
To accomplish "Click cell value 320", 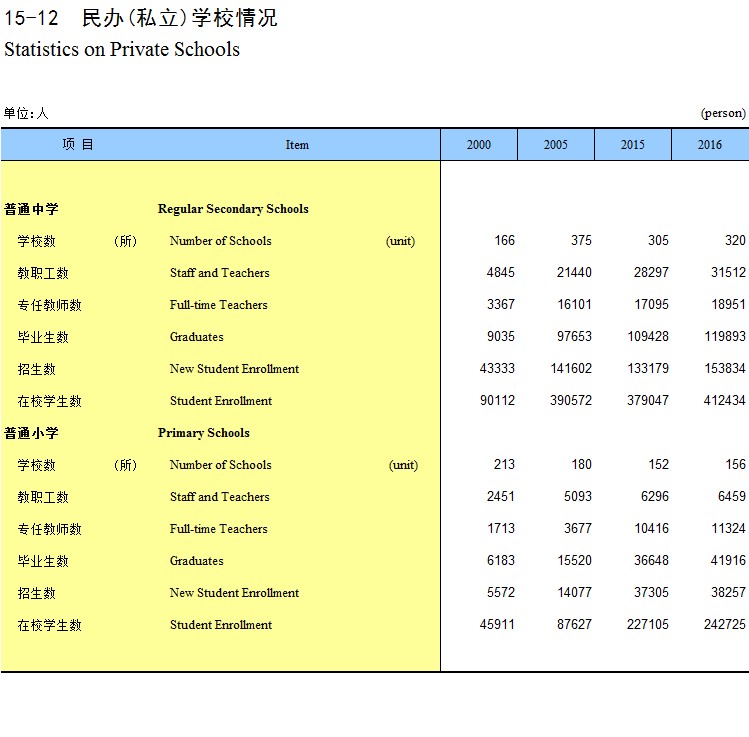I will 735,240.
